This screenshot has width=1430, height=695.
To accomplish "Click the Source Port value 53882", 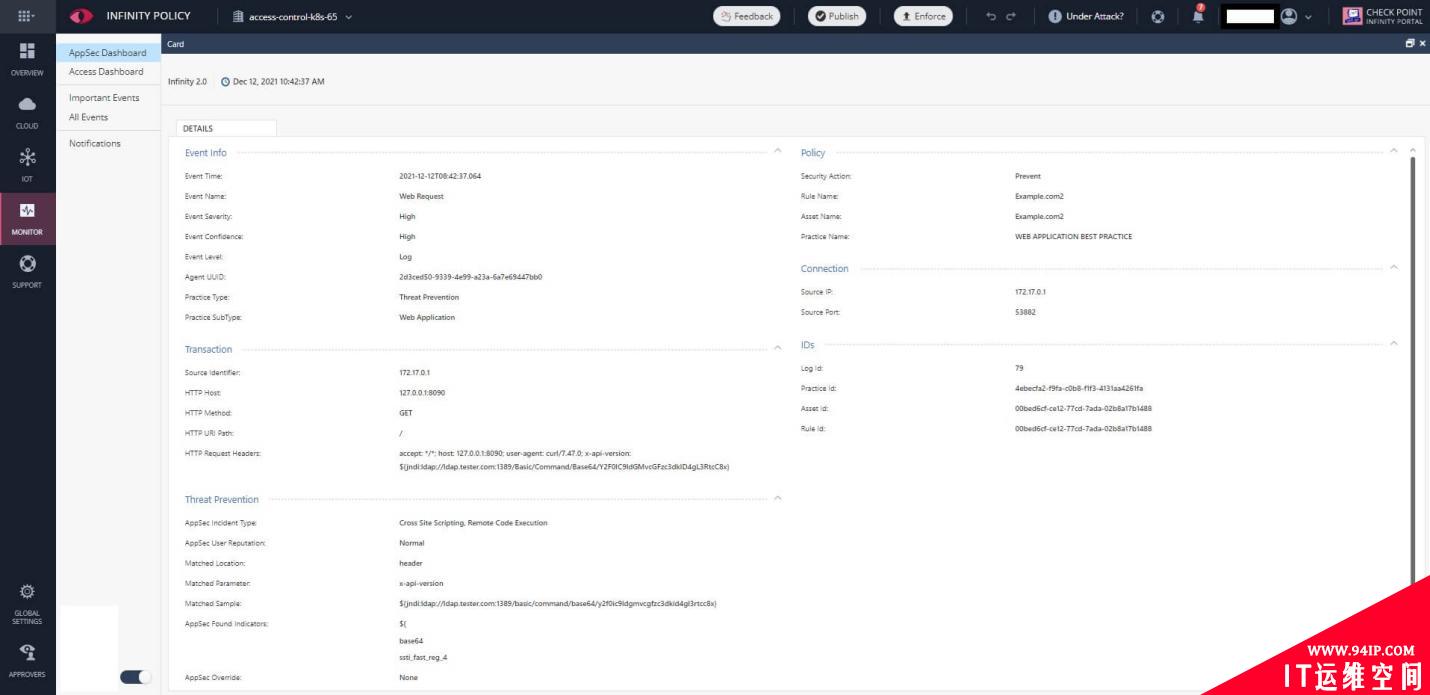I will [x=1025, y=312].
